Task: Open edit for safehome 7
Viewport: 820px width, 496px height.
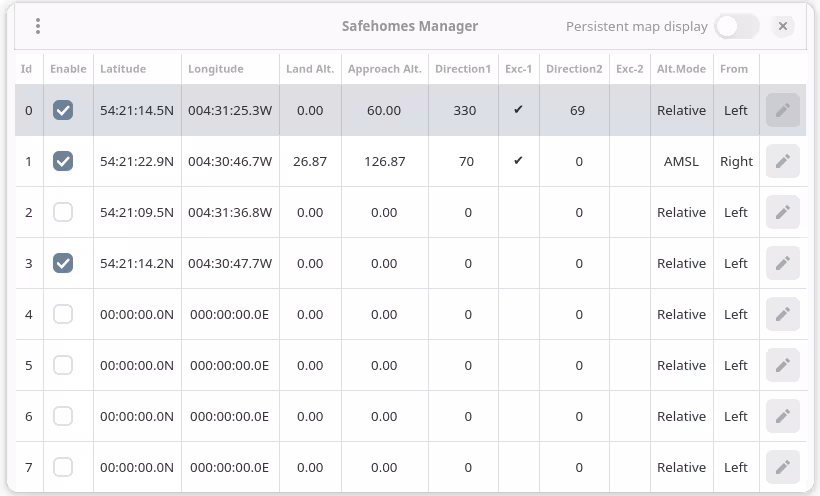Action: (x=782, y=467)
